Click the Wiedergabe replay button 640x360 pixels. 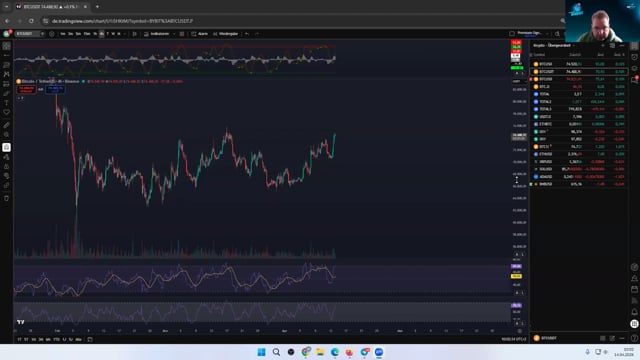pyautogui.click(x=226, y=34)
